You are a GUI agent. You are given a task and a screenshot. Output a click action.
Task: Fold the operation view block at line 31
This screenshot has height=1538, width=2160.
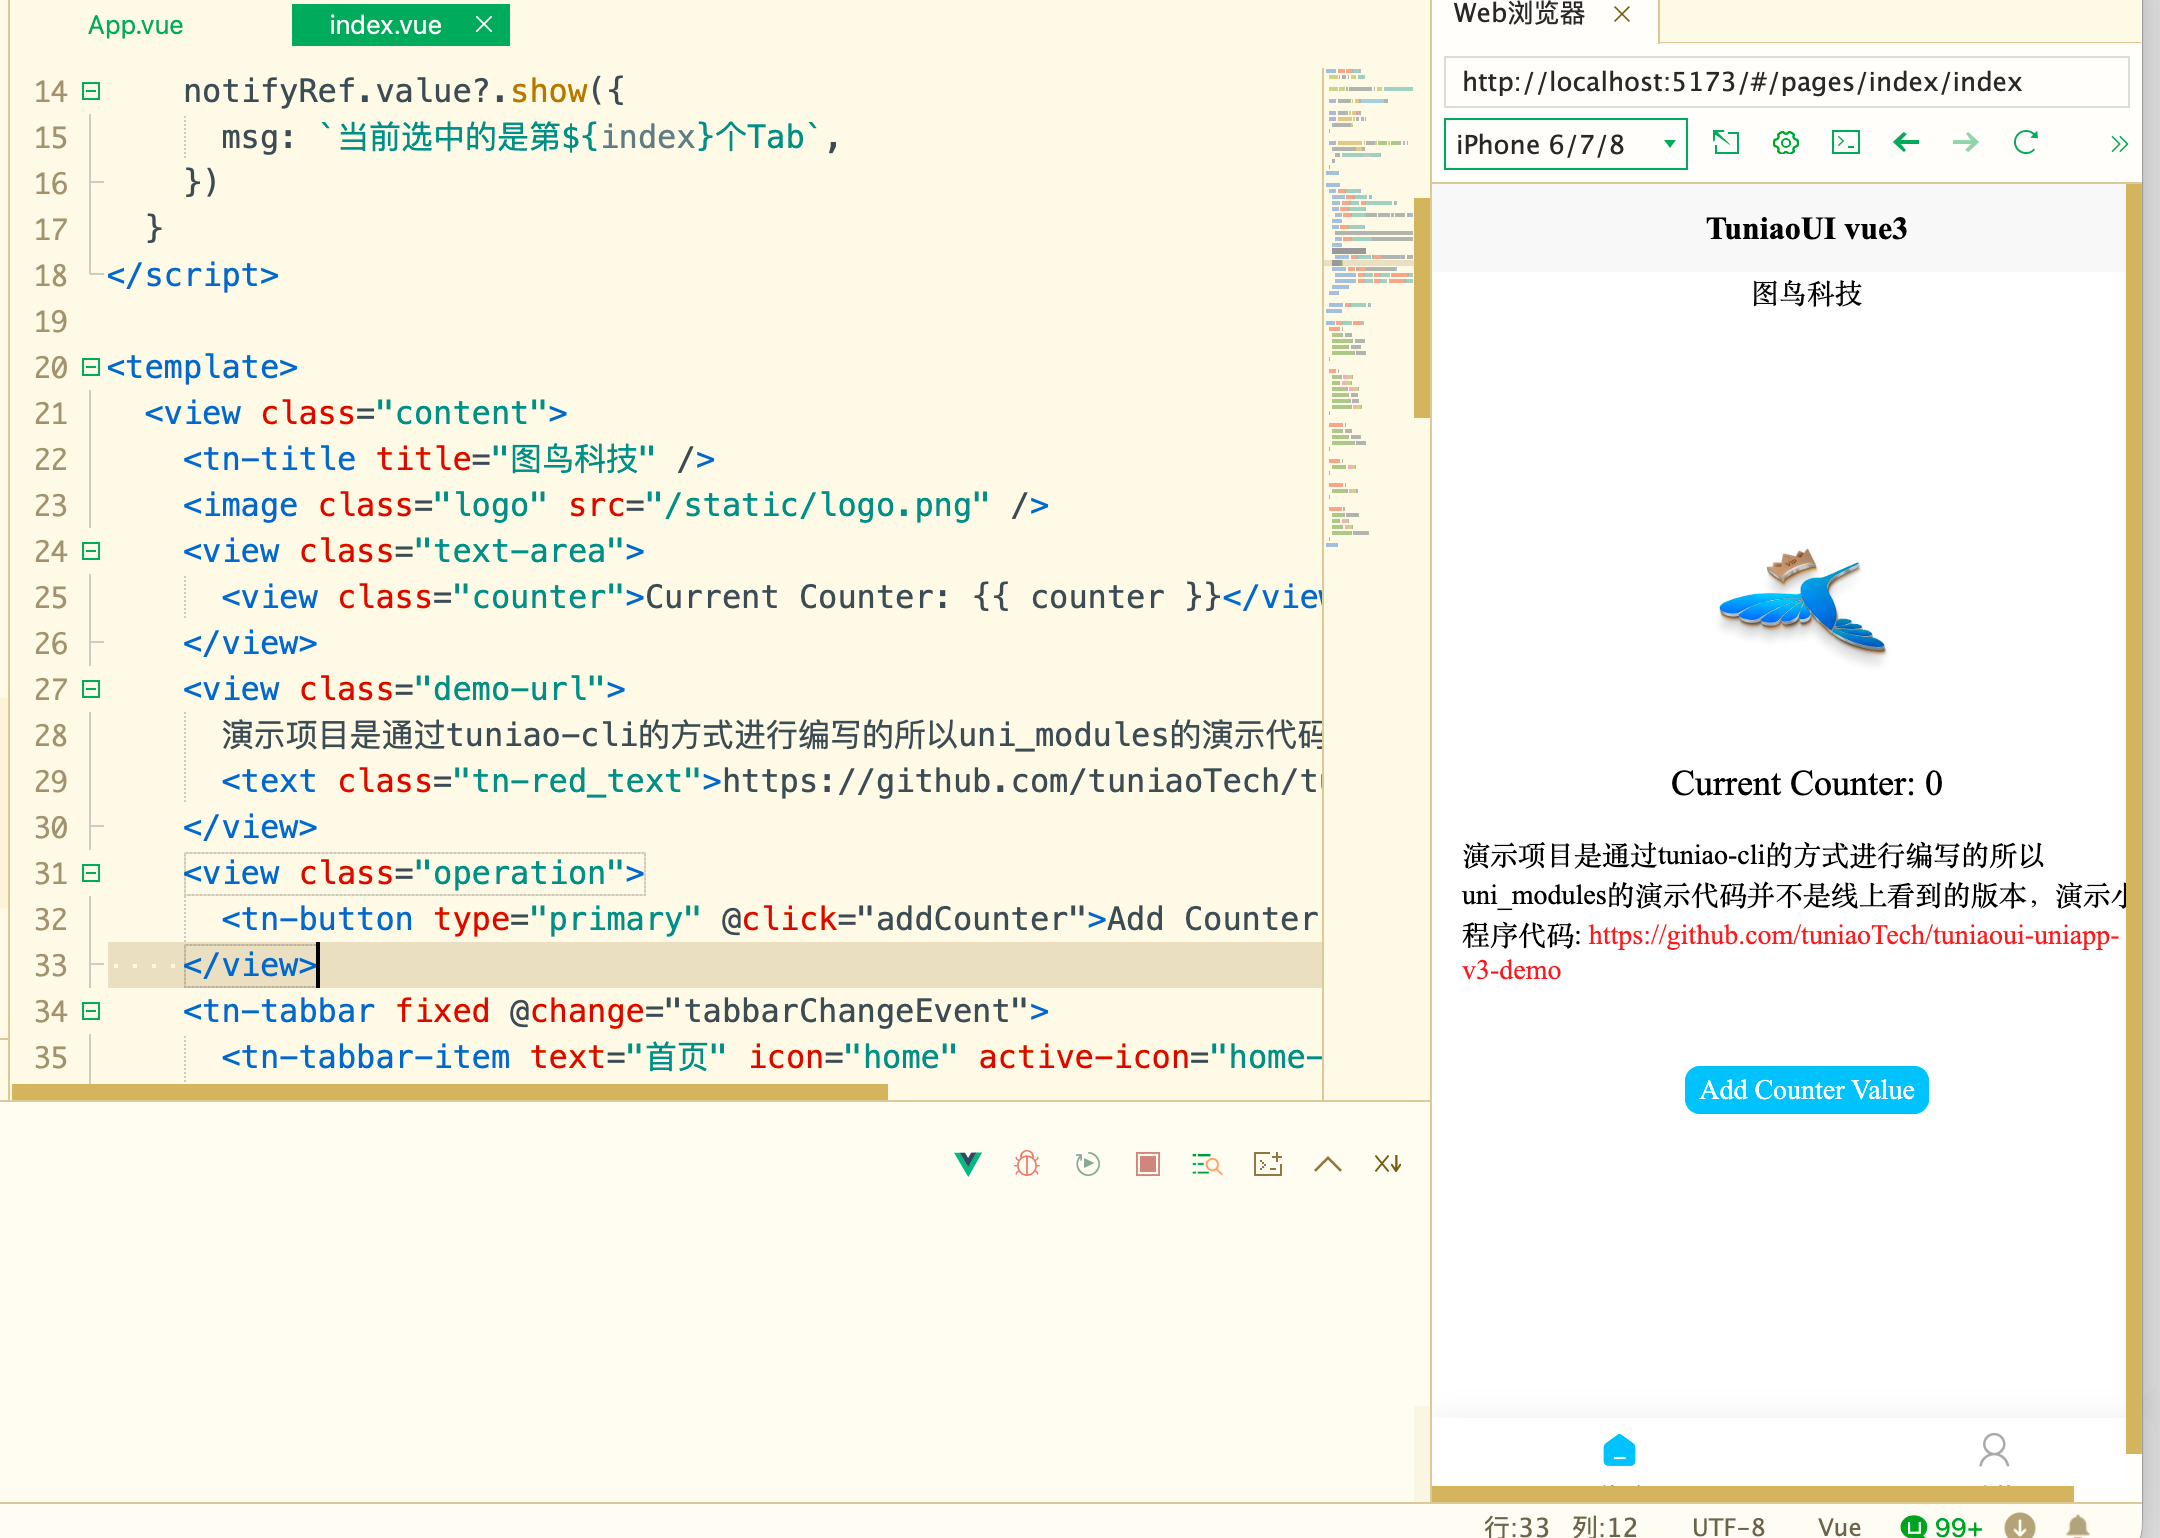tap(91, 873)
